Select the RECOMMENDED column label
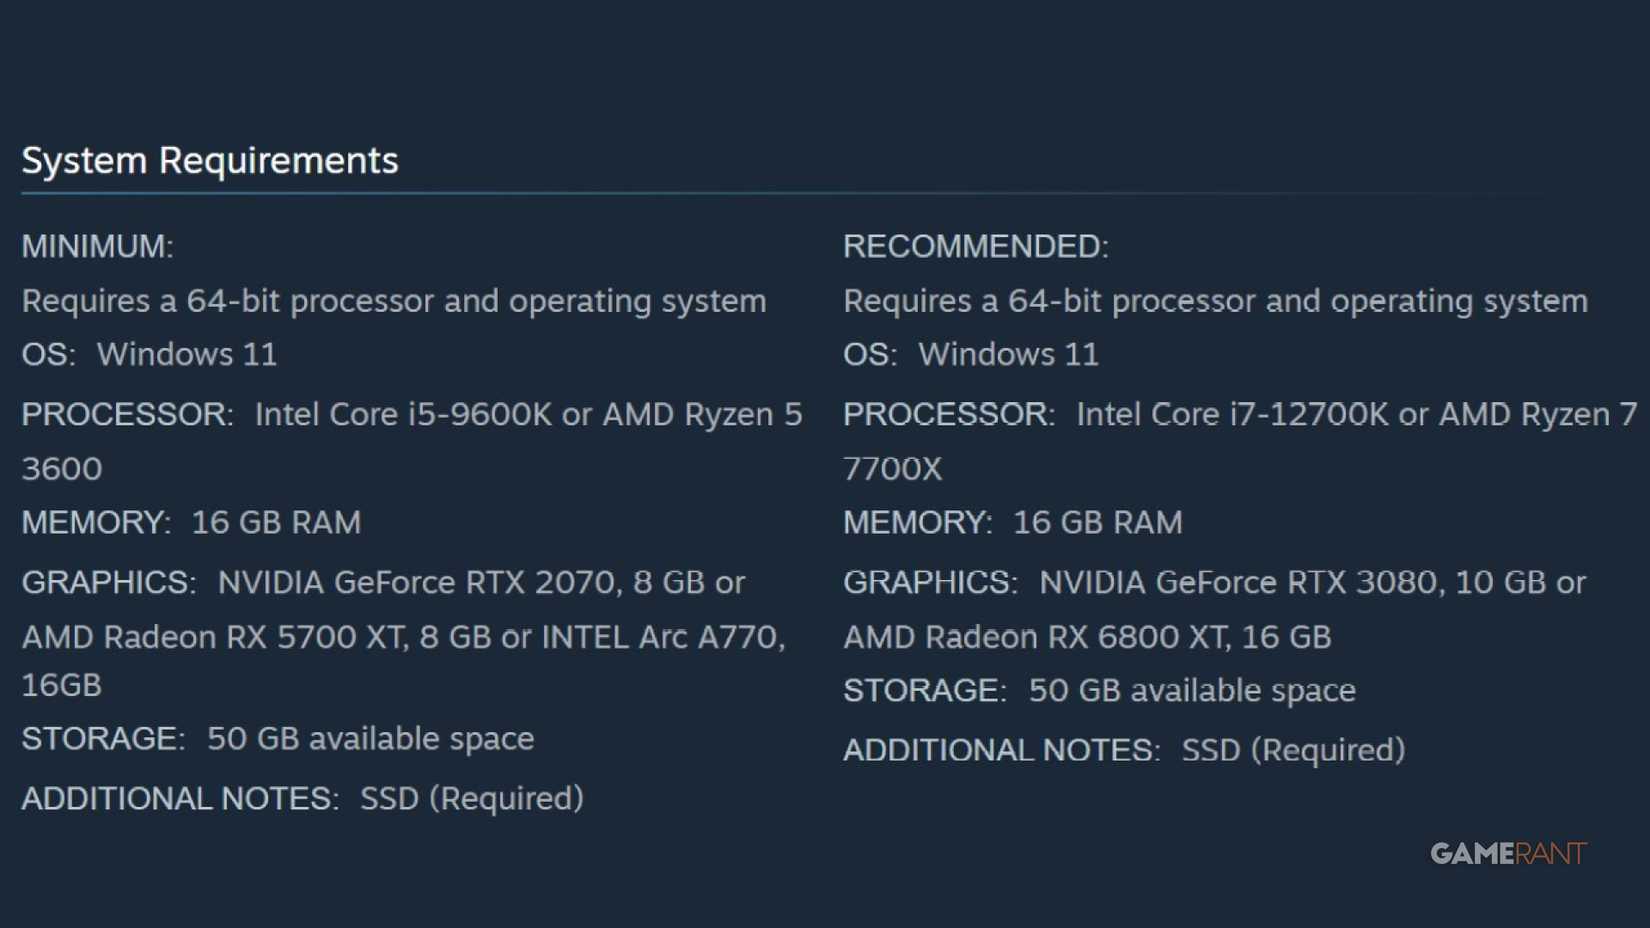The width and height of the screenshot is (1650, 928). tap(975, 246)
